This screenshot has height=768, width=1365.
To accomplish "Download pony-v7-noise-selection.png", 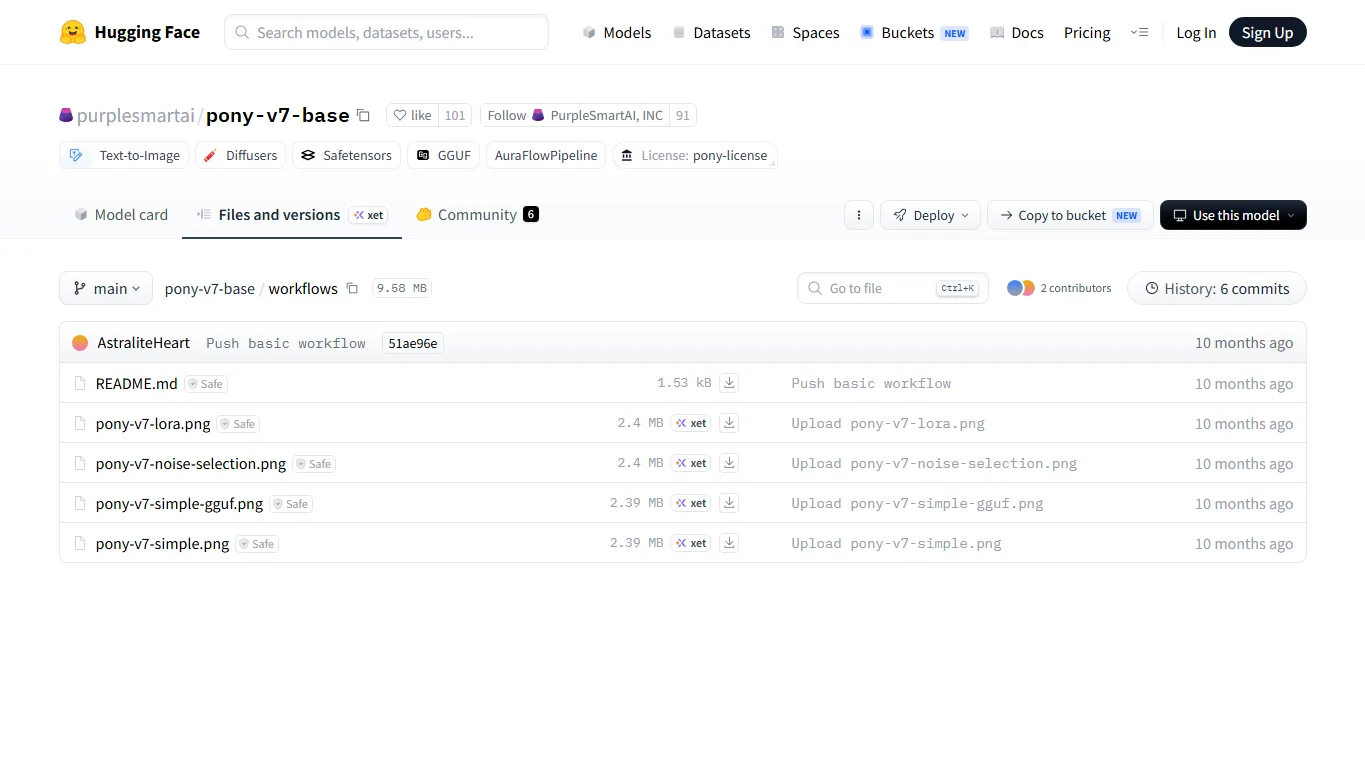I will coord(730,463).
